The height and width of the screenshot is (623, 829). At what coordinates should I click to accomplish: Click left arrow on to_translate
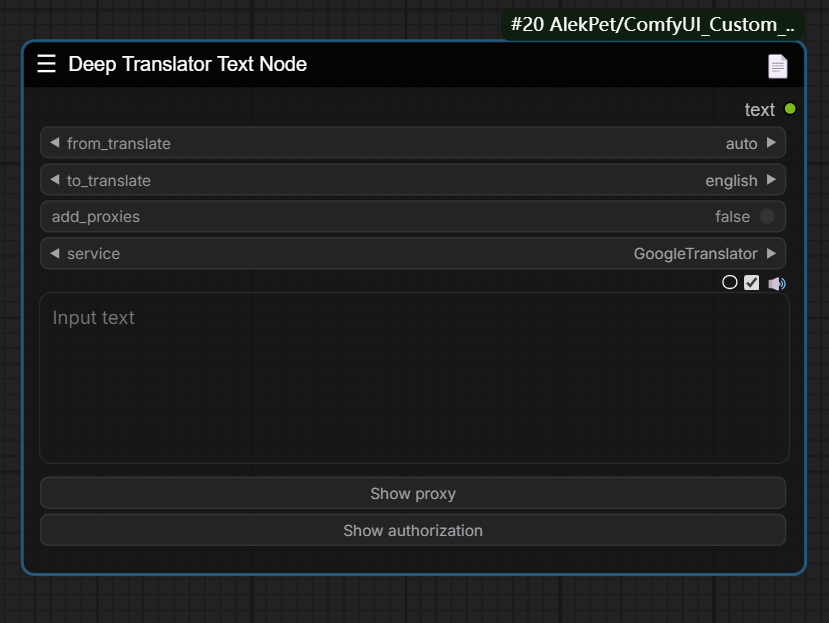(x=55, y=180)
